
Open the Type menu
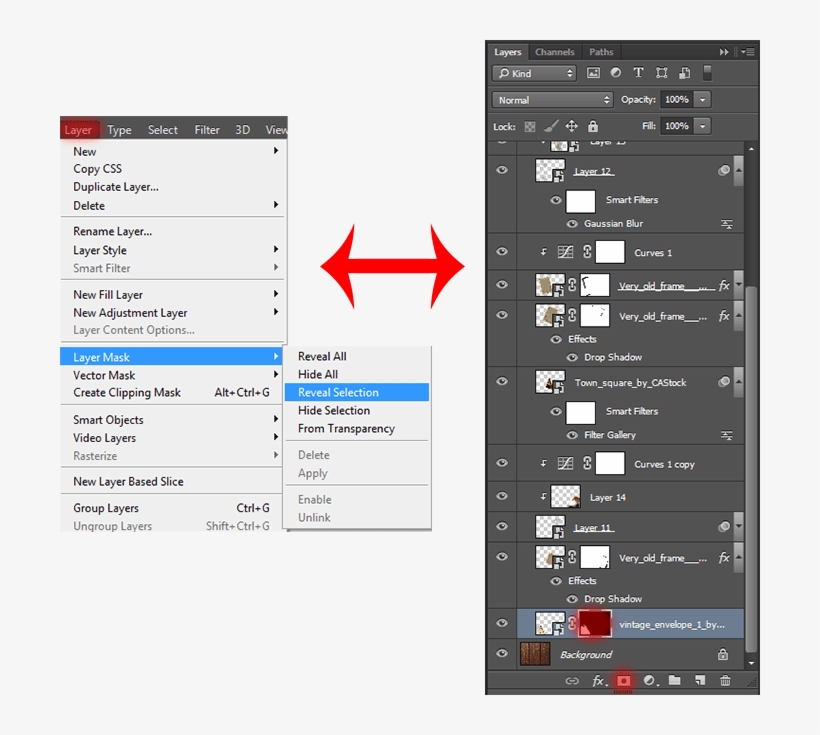click(119, 130)
